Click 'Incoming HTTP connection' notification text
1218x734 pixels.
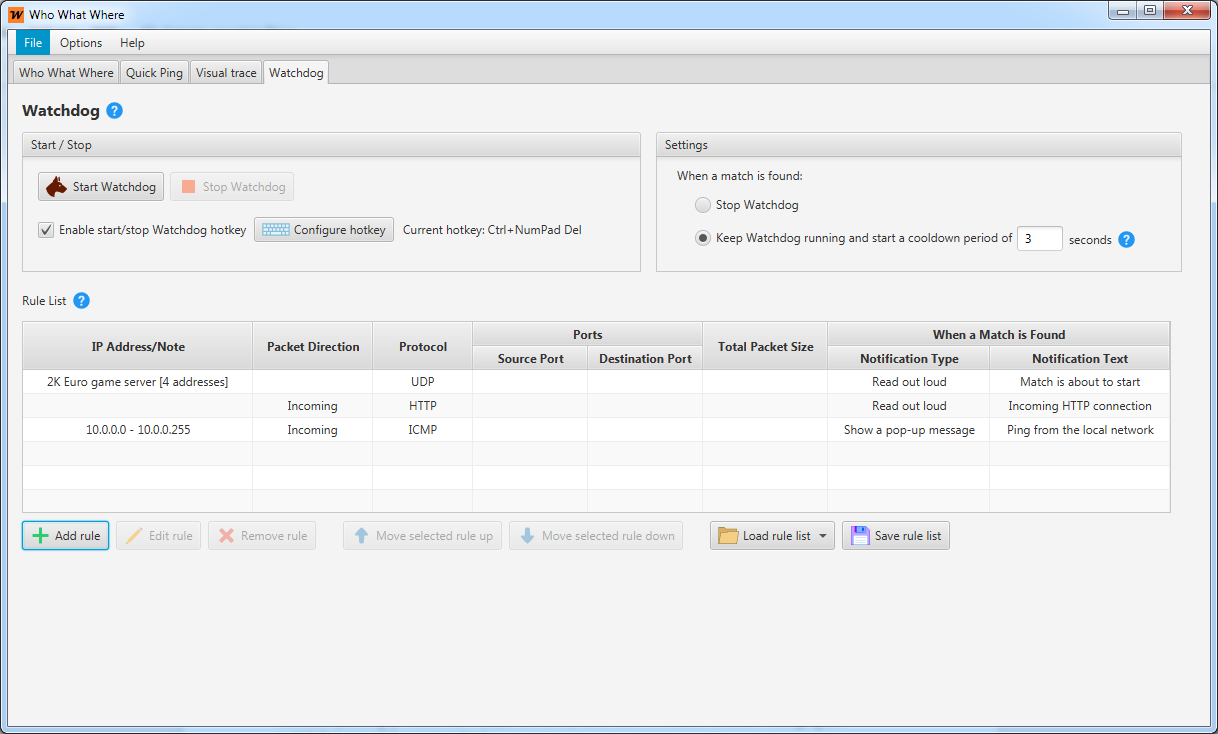(1080, 406)
